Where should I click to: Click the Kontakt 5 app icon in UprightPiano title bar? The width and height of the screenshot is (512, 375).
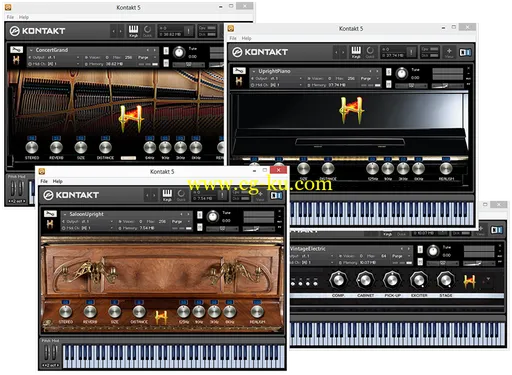231,28
